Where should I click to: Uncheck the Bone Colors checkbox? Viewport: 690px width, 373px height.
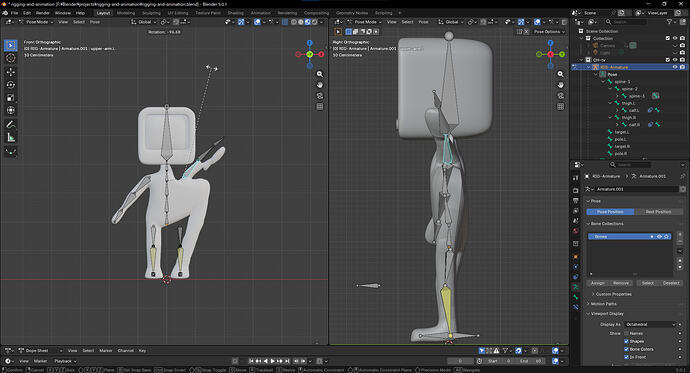coord(626,349)
